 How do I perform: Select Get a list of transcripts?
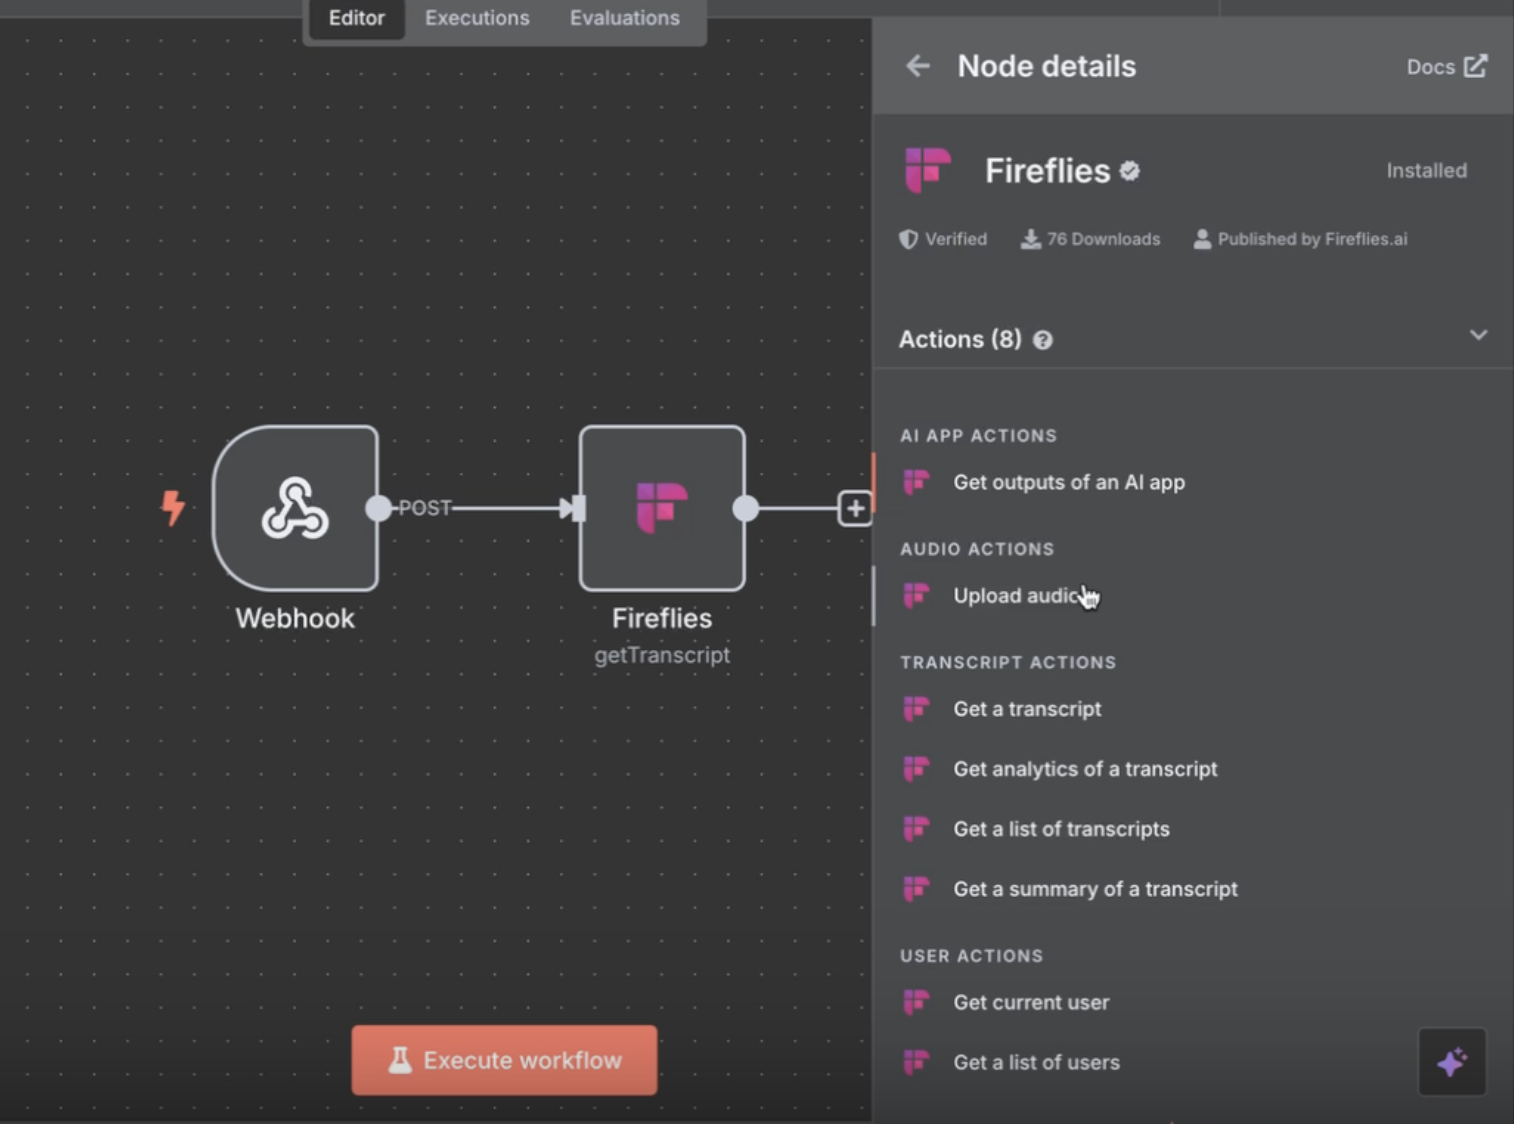tap(1061, 829)
